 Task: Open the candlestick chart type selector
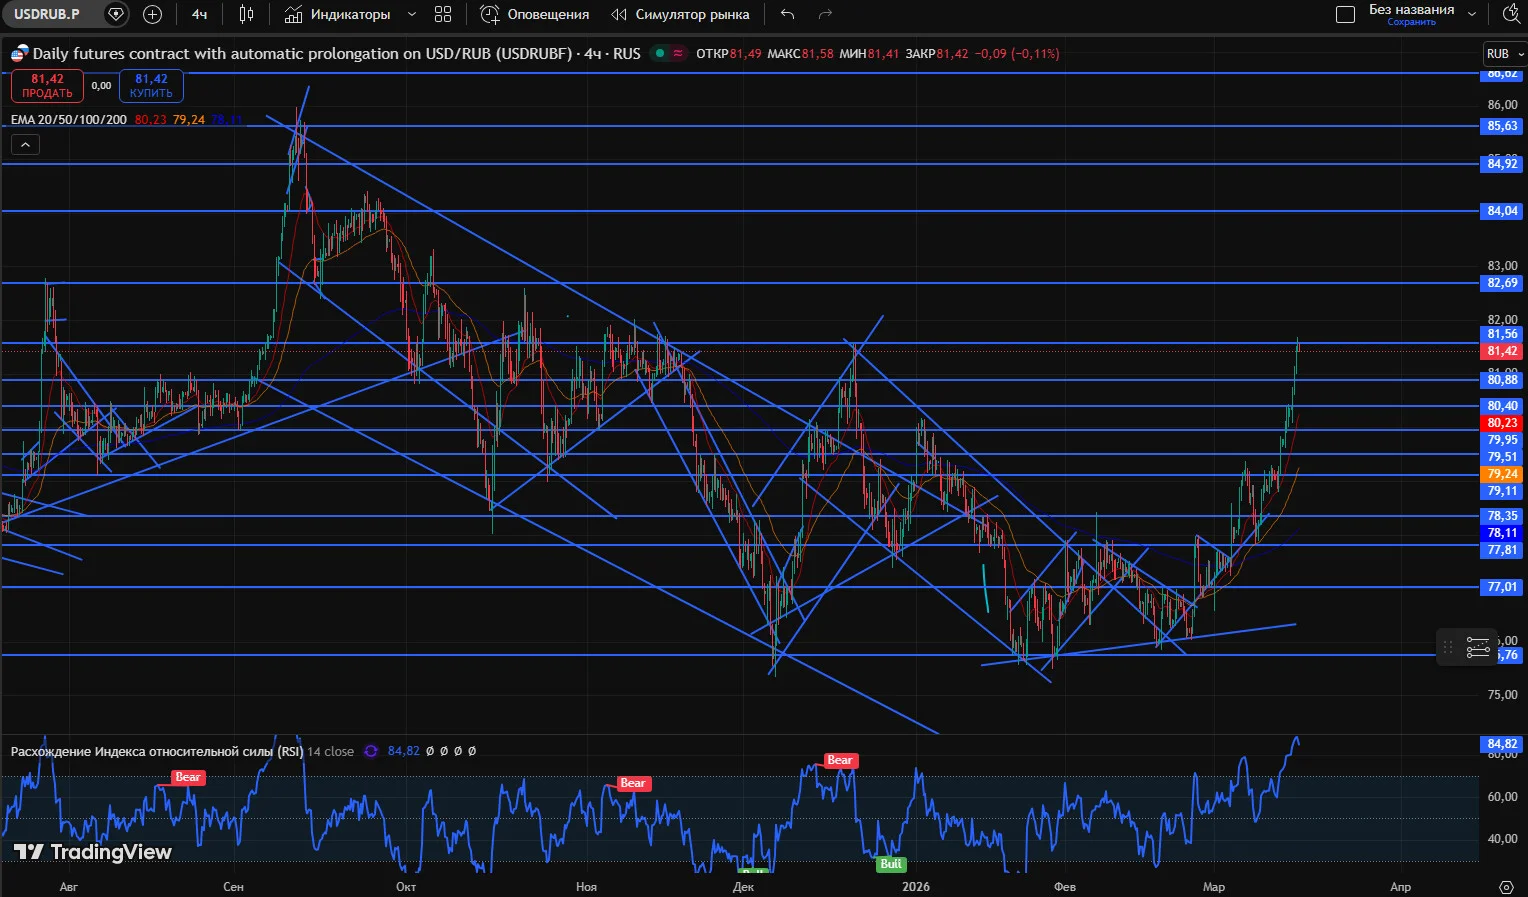click(x=247, y=14)
